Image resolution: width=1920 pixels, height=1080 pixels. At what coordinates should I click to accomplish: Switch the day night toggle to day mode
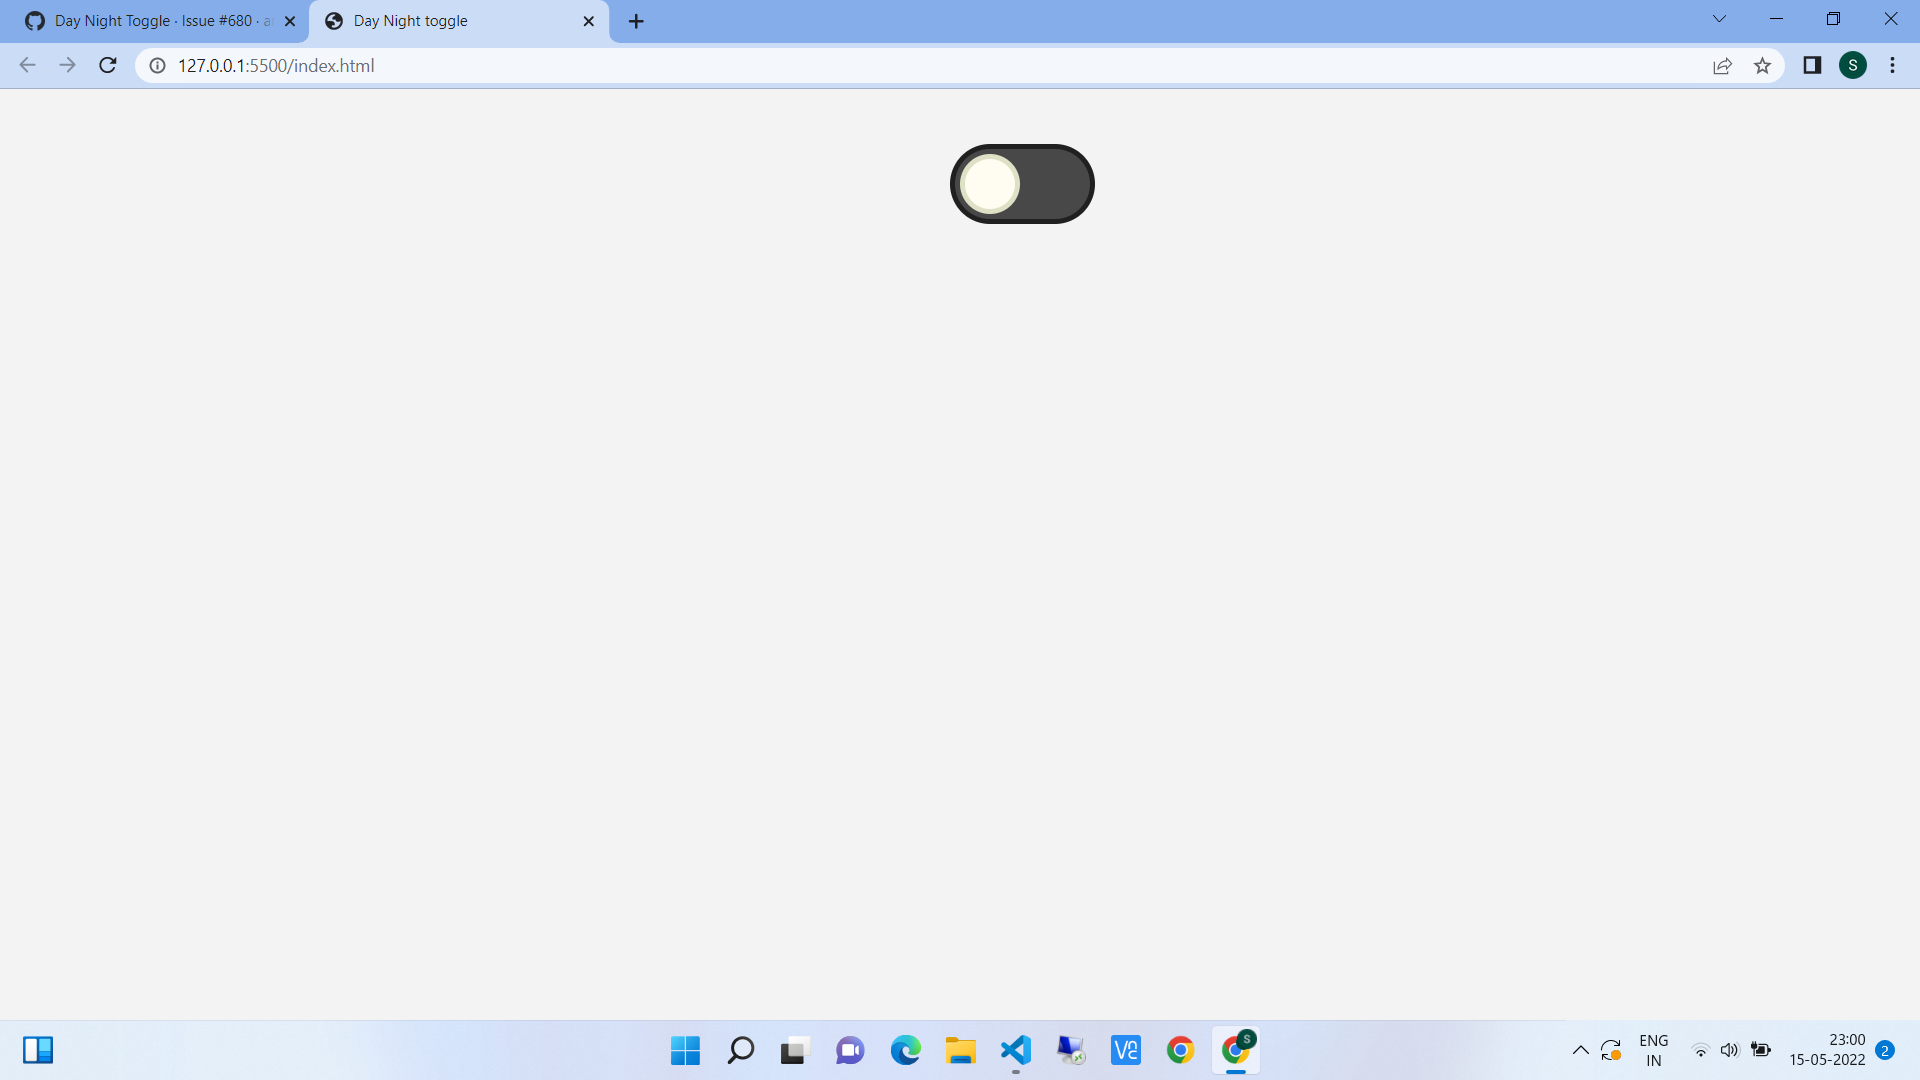tap(1021, 184)
